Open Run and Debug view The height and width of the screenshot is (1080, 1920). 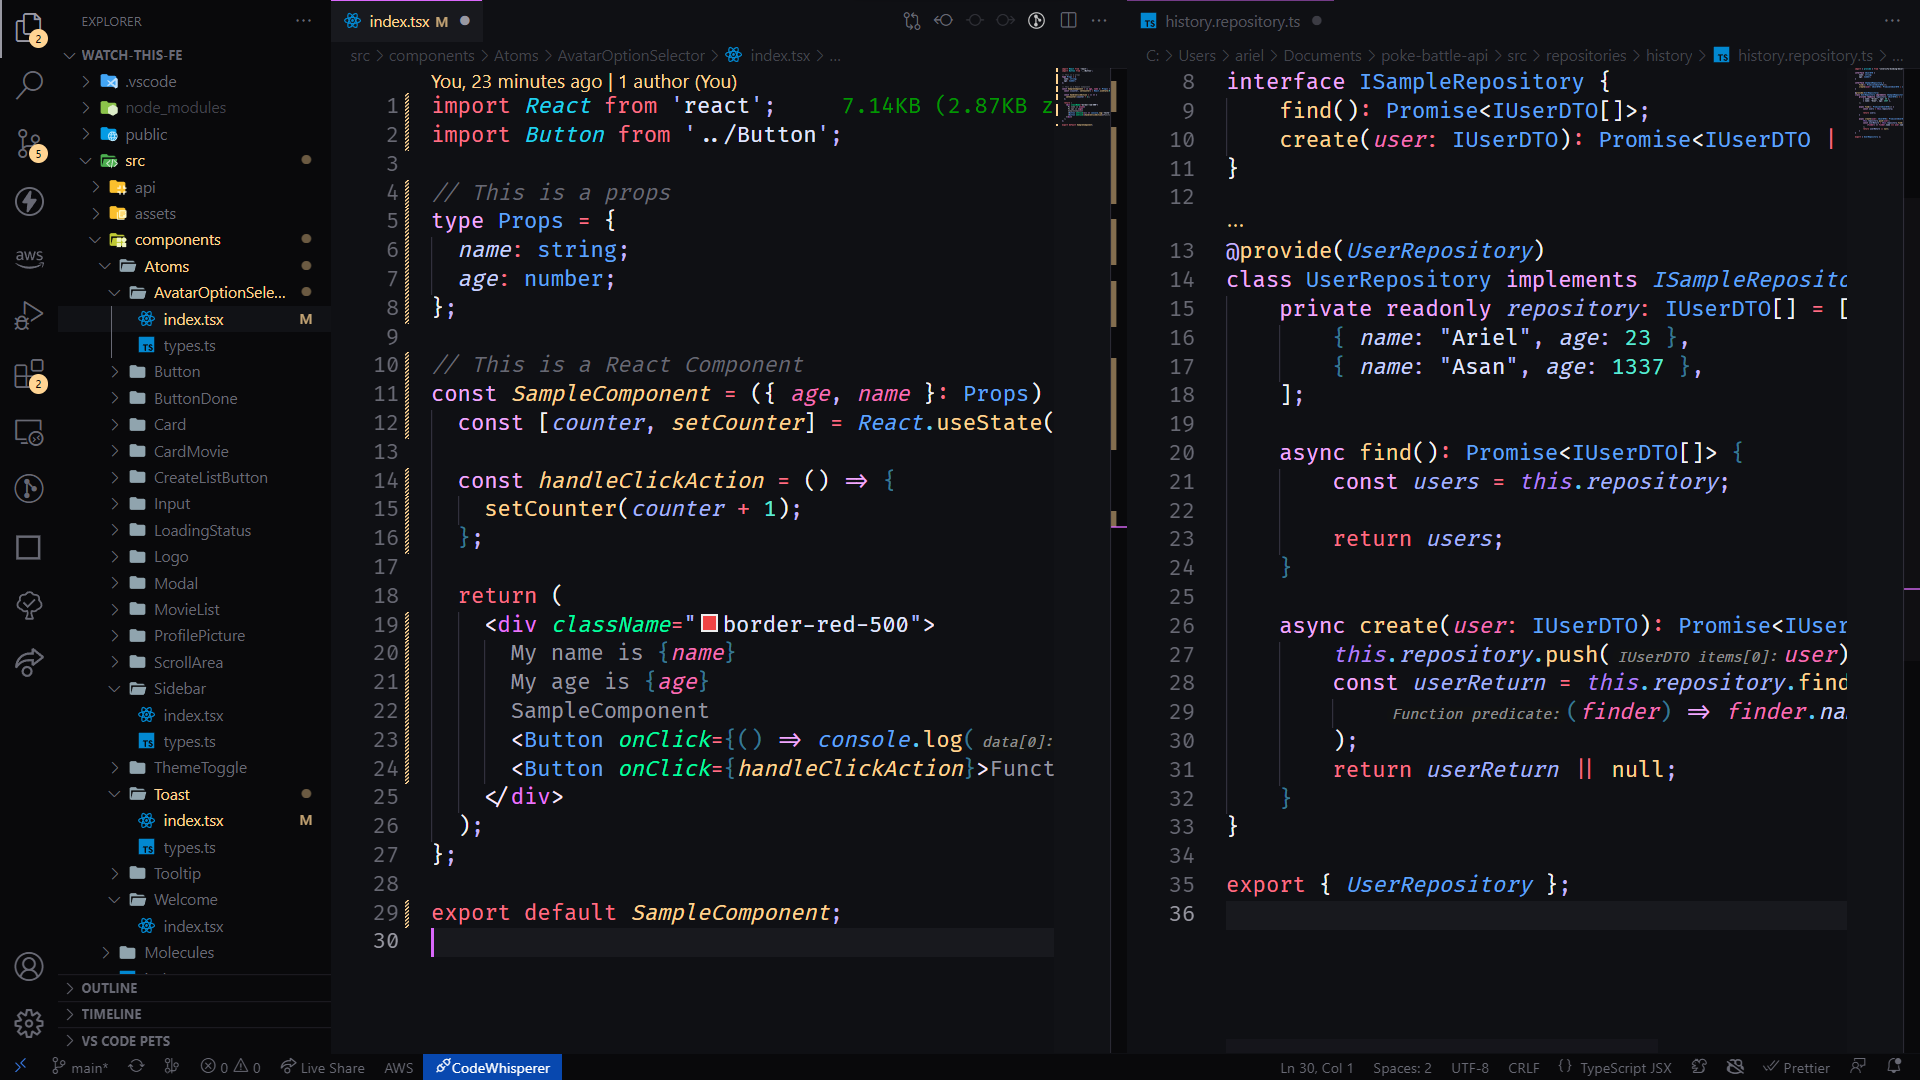click(x=29, y=315)
